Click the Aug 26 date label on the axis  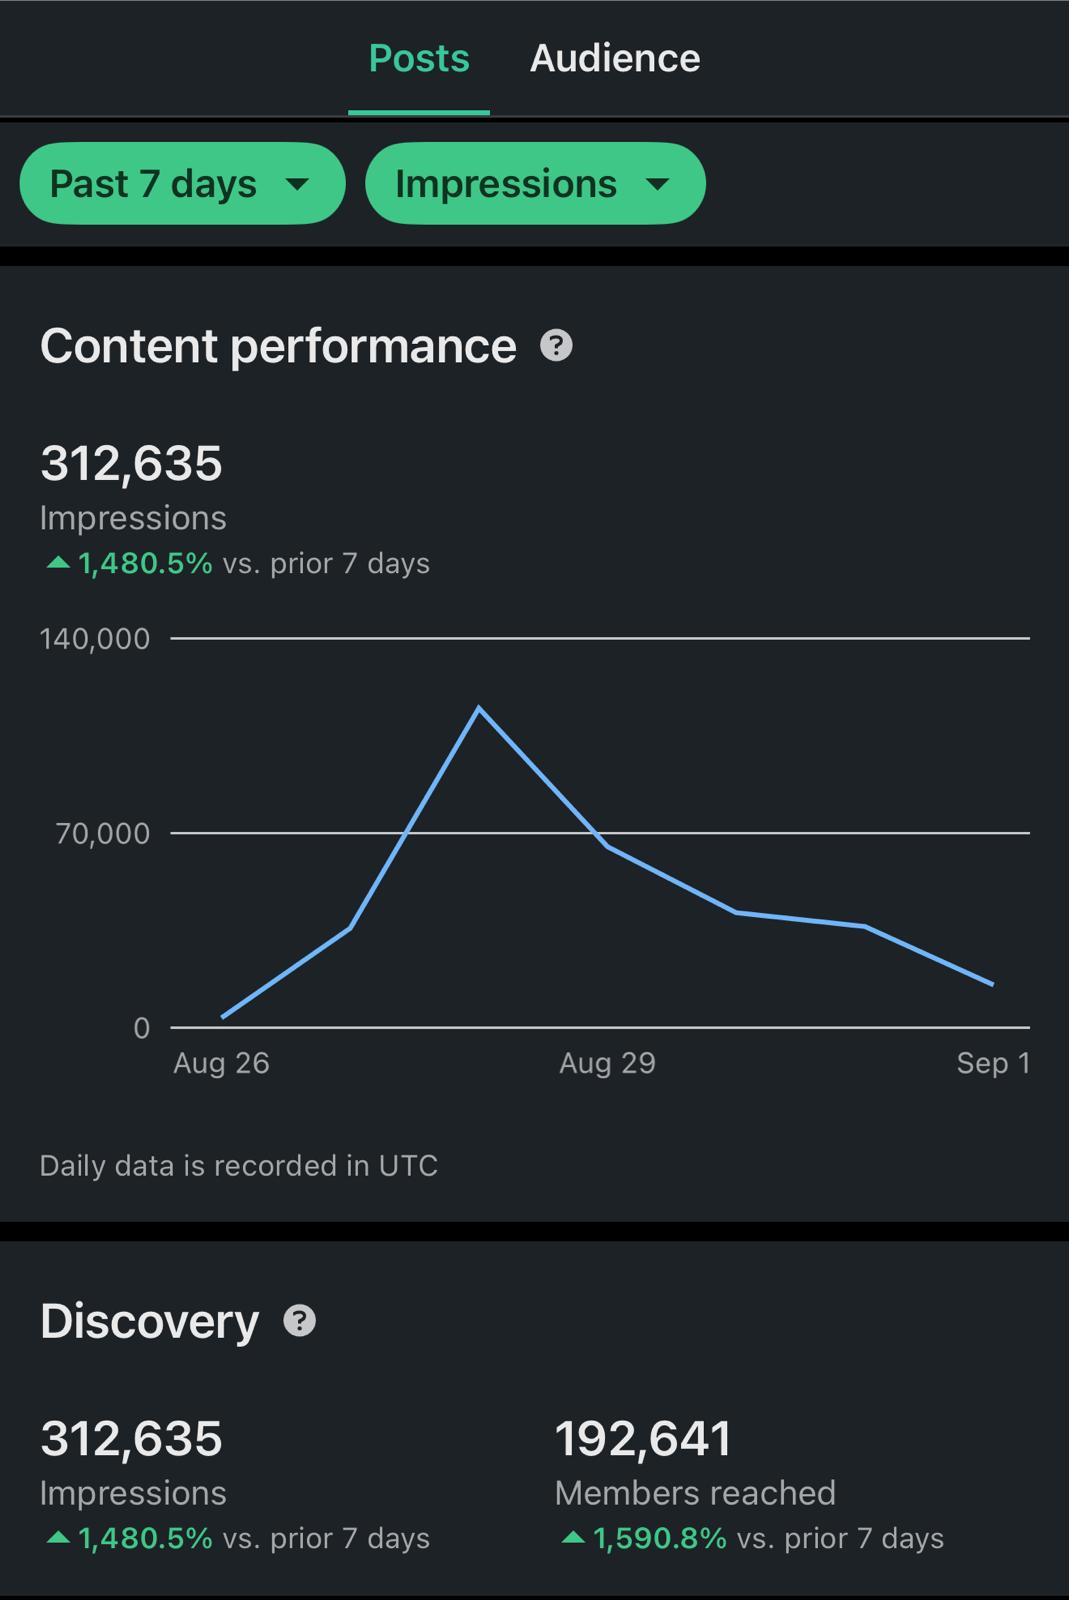[221, 1063]
